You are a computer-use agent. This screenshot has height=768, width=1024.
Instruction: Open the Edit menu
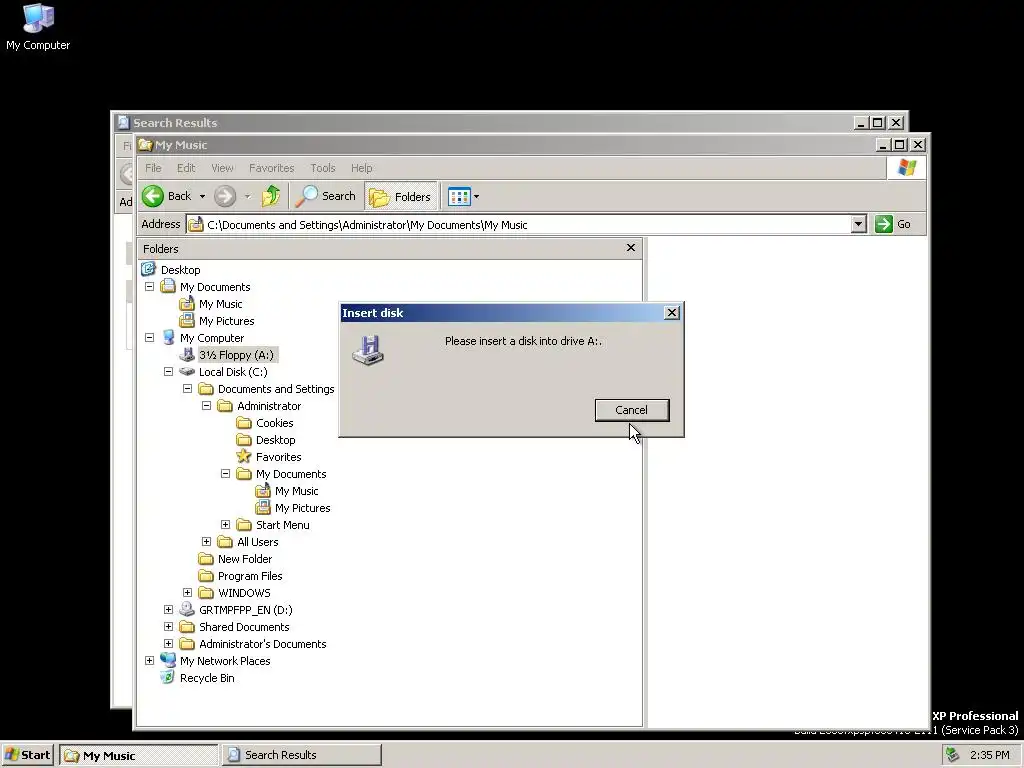(186, 168)
